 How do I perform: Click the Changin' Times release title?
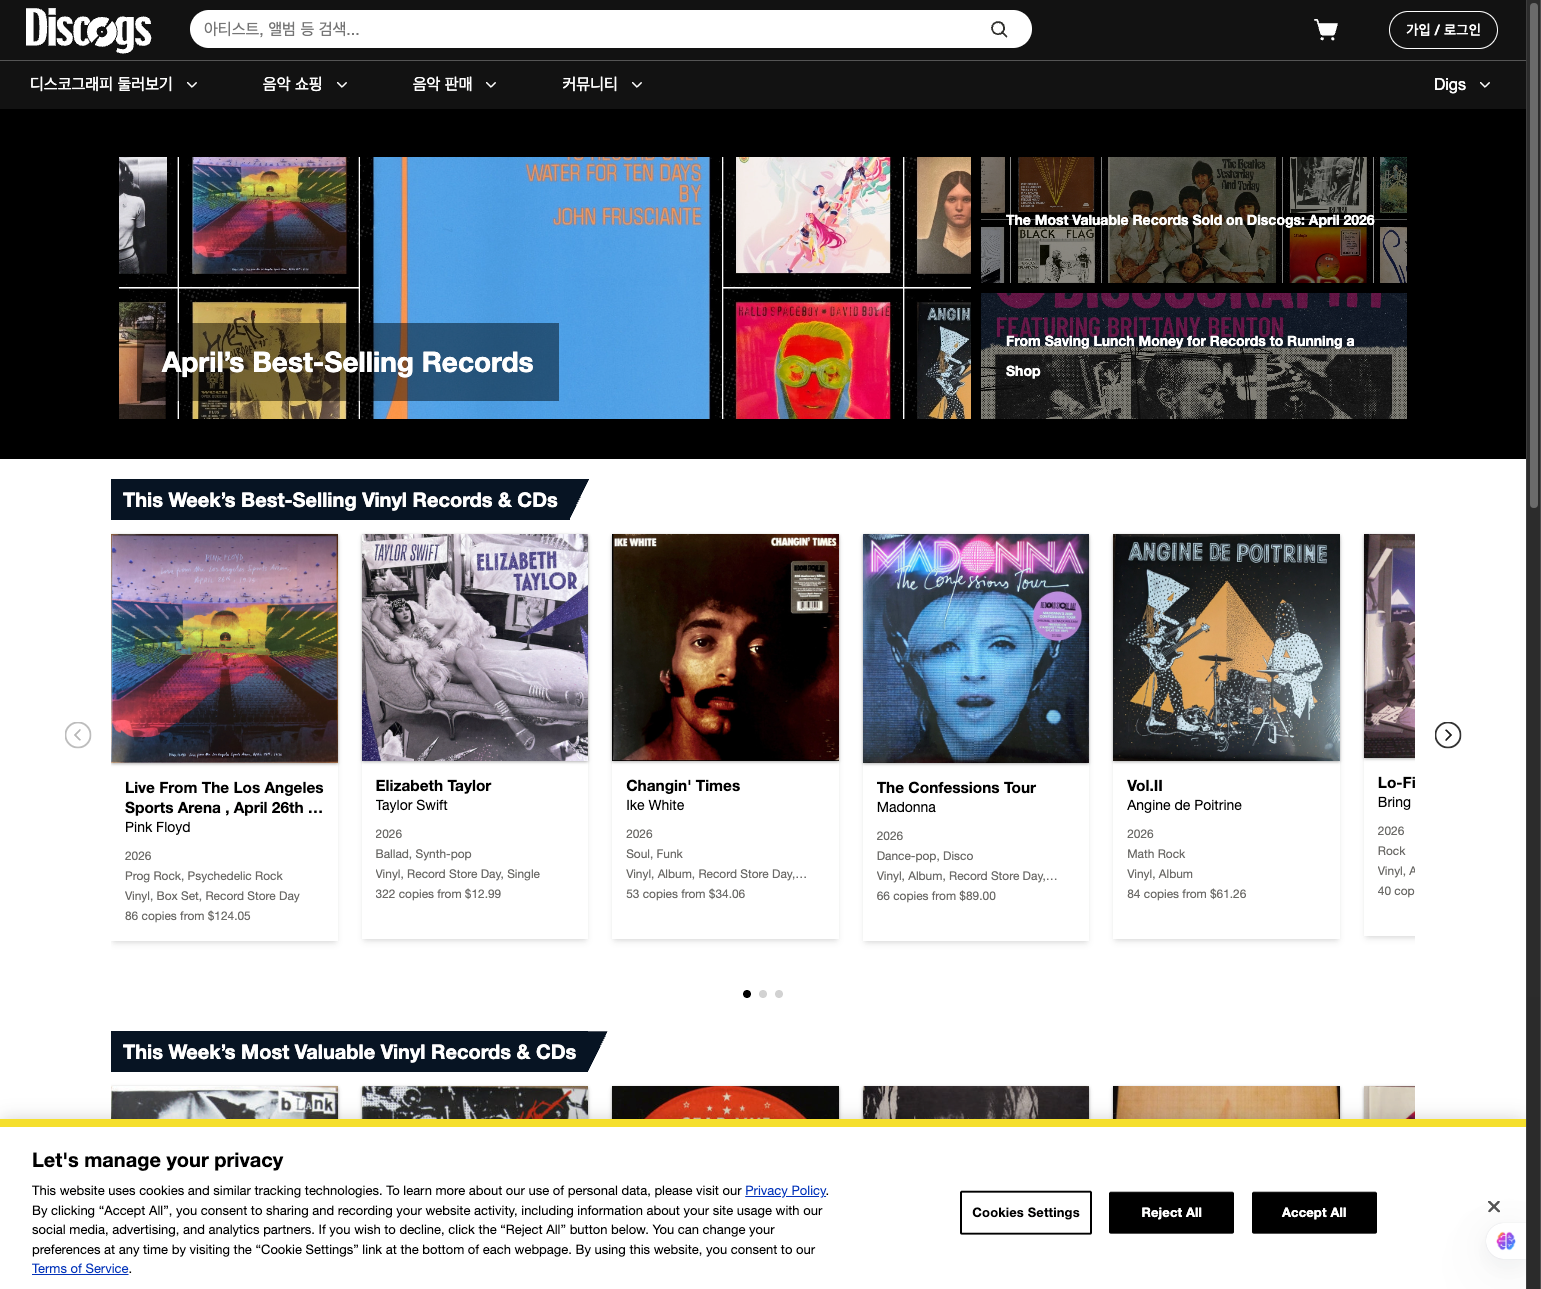(x=683, y=786)
